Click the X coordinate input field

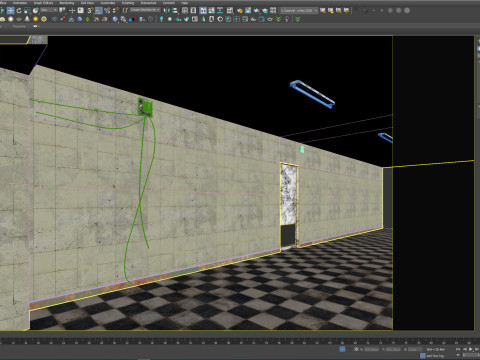(371, 349)
